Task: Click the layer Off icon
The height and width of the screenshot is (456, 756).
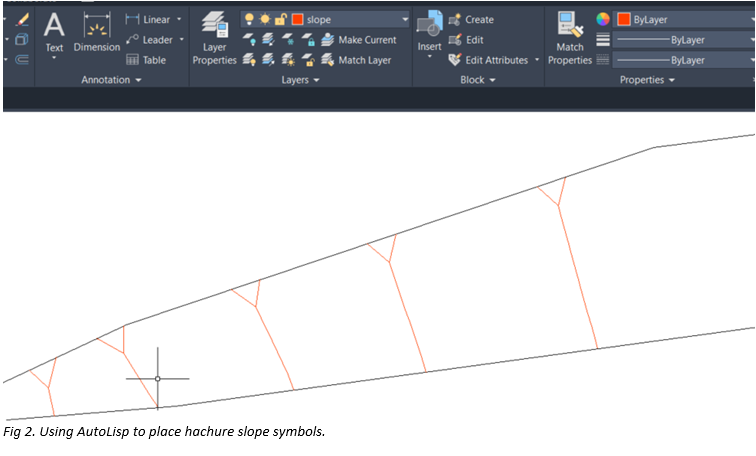Action: (249, 40)
